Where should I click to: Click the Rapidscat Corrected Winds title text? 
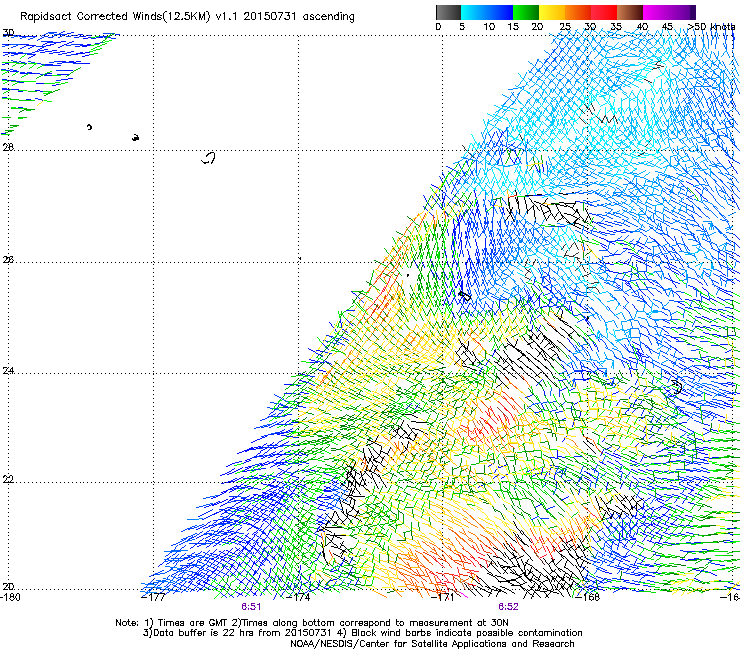click(x=187, y=16)
